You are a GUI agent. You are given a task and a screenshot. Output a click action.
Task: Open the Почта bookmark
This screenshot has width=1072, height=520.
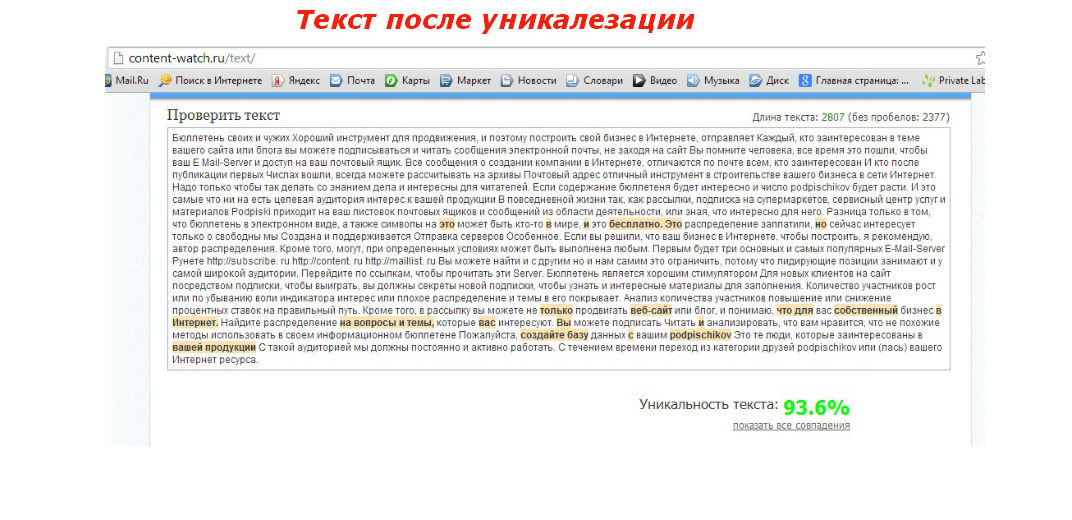coord(352,80)
